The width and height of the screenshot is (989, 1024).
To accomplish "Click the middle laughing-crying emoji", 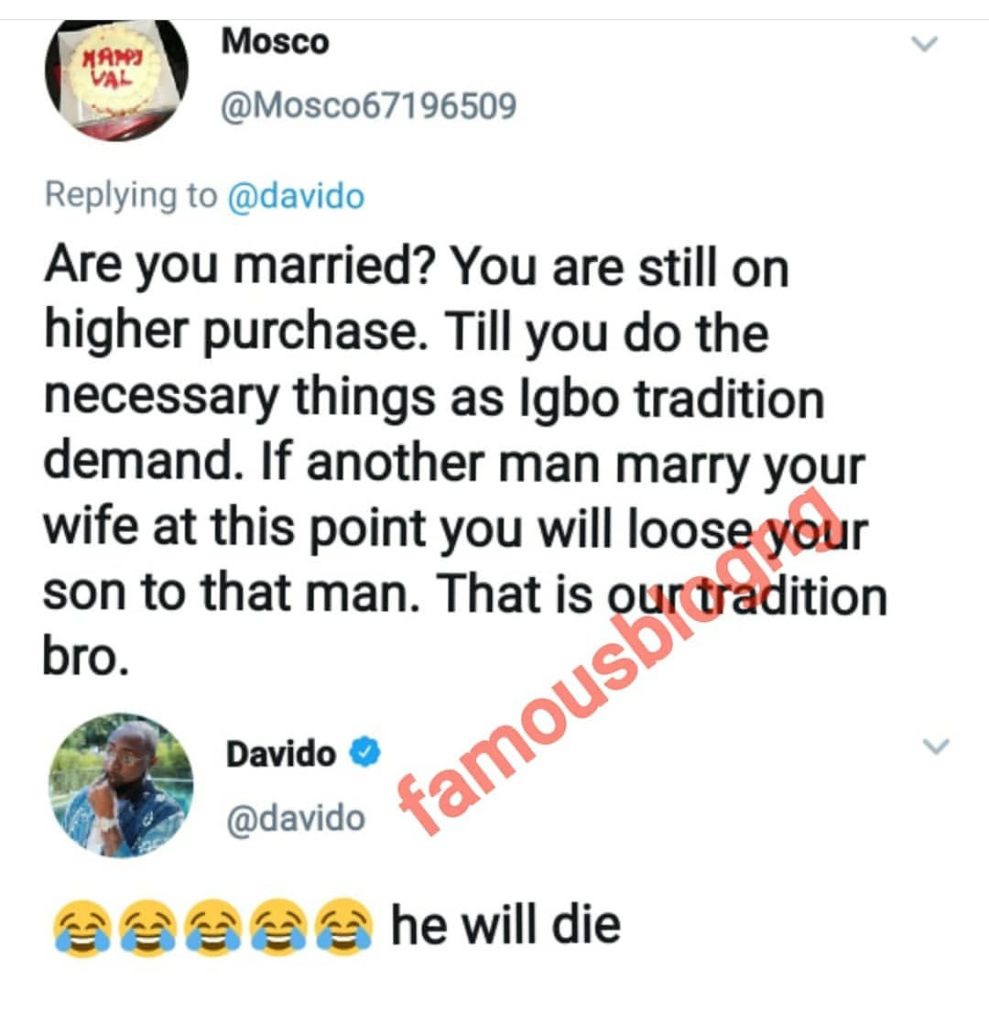I will coord(213,927).
